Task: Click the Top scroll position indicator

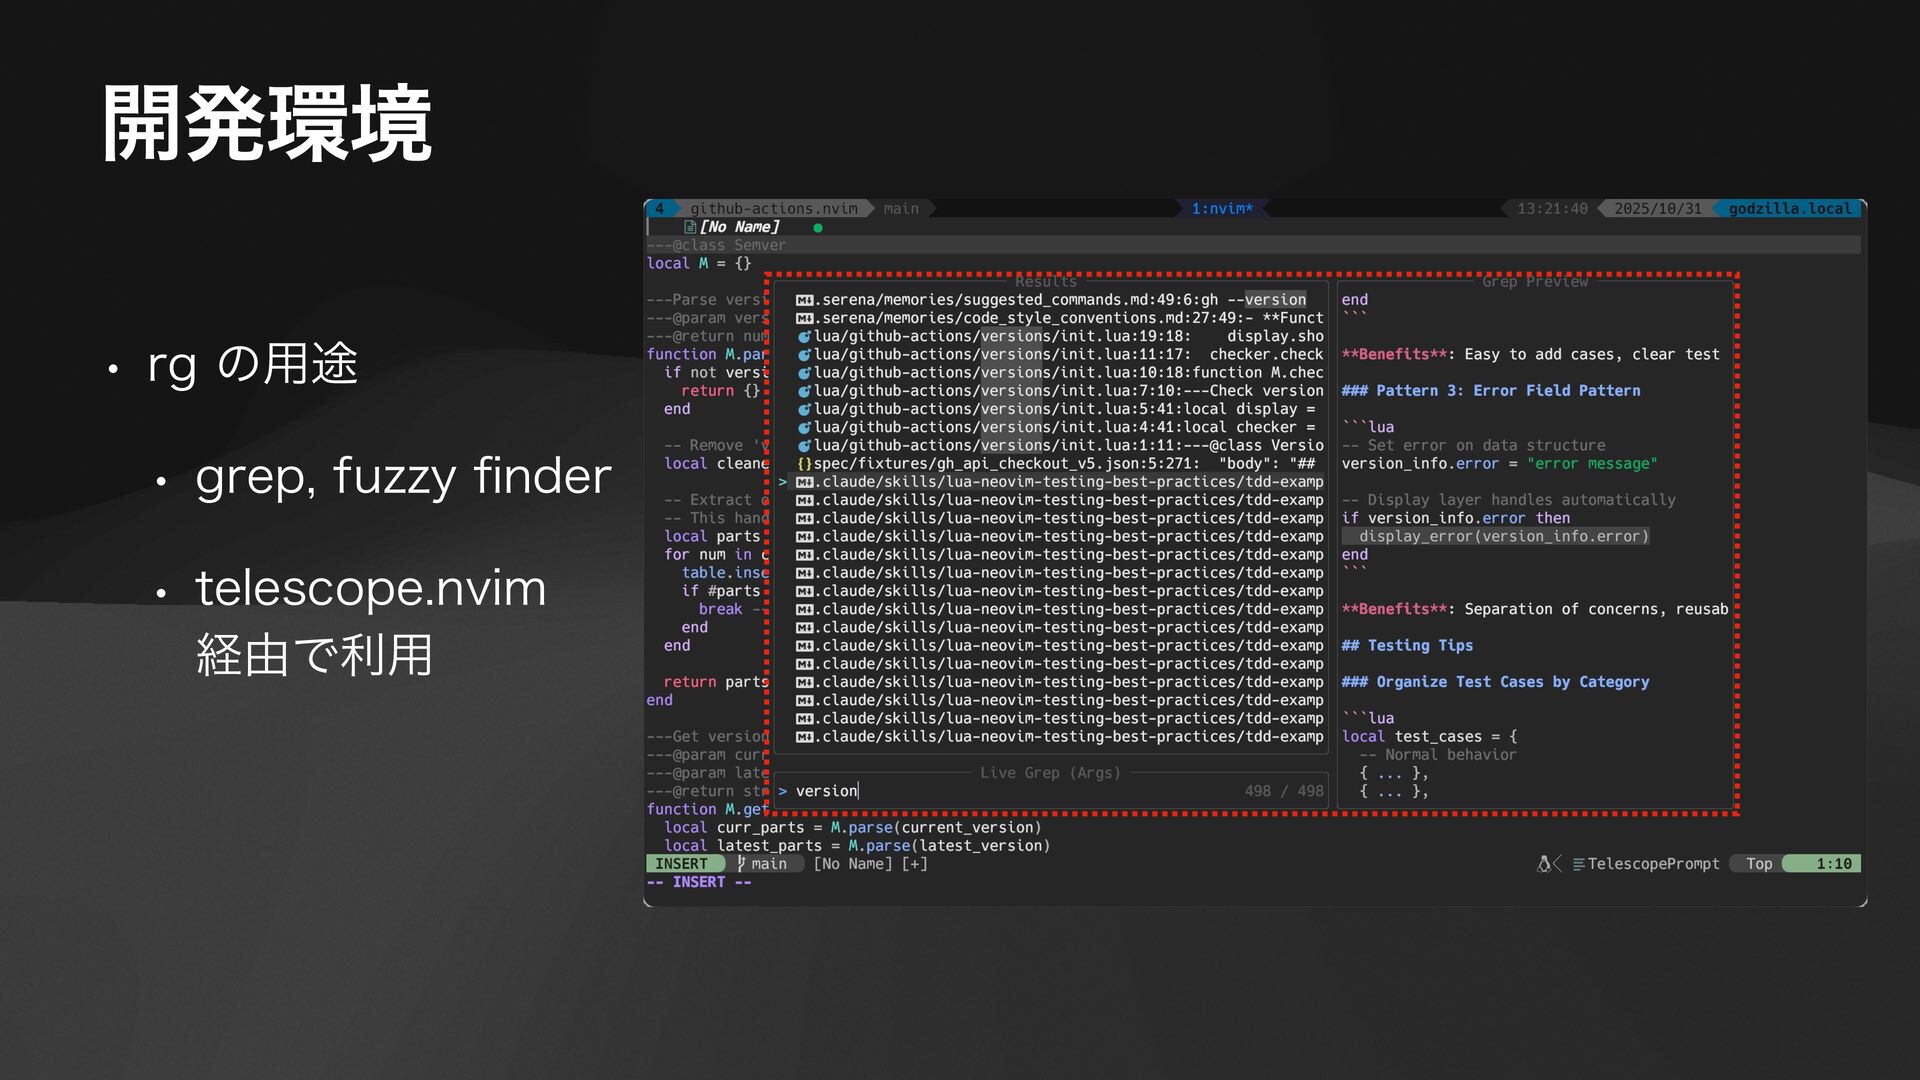Action: [1759, 864]
